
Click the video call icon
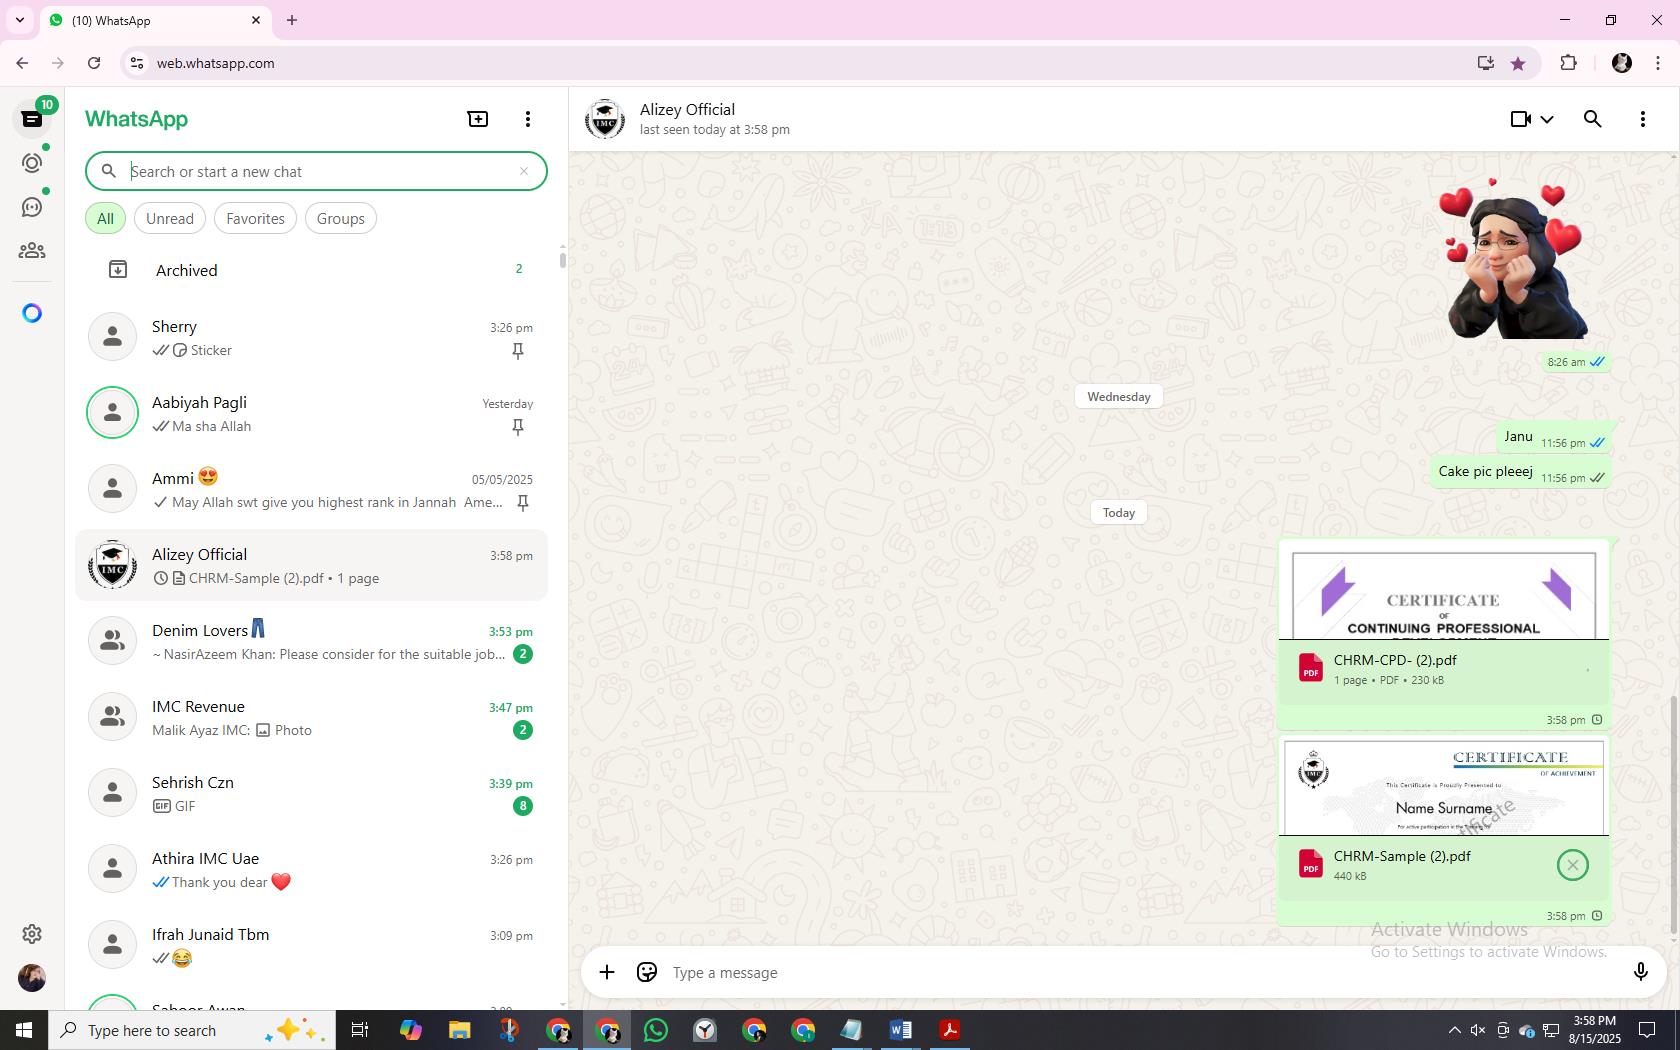1520,119
